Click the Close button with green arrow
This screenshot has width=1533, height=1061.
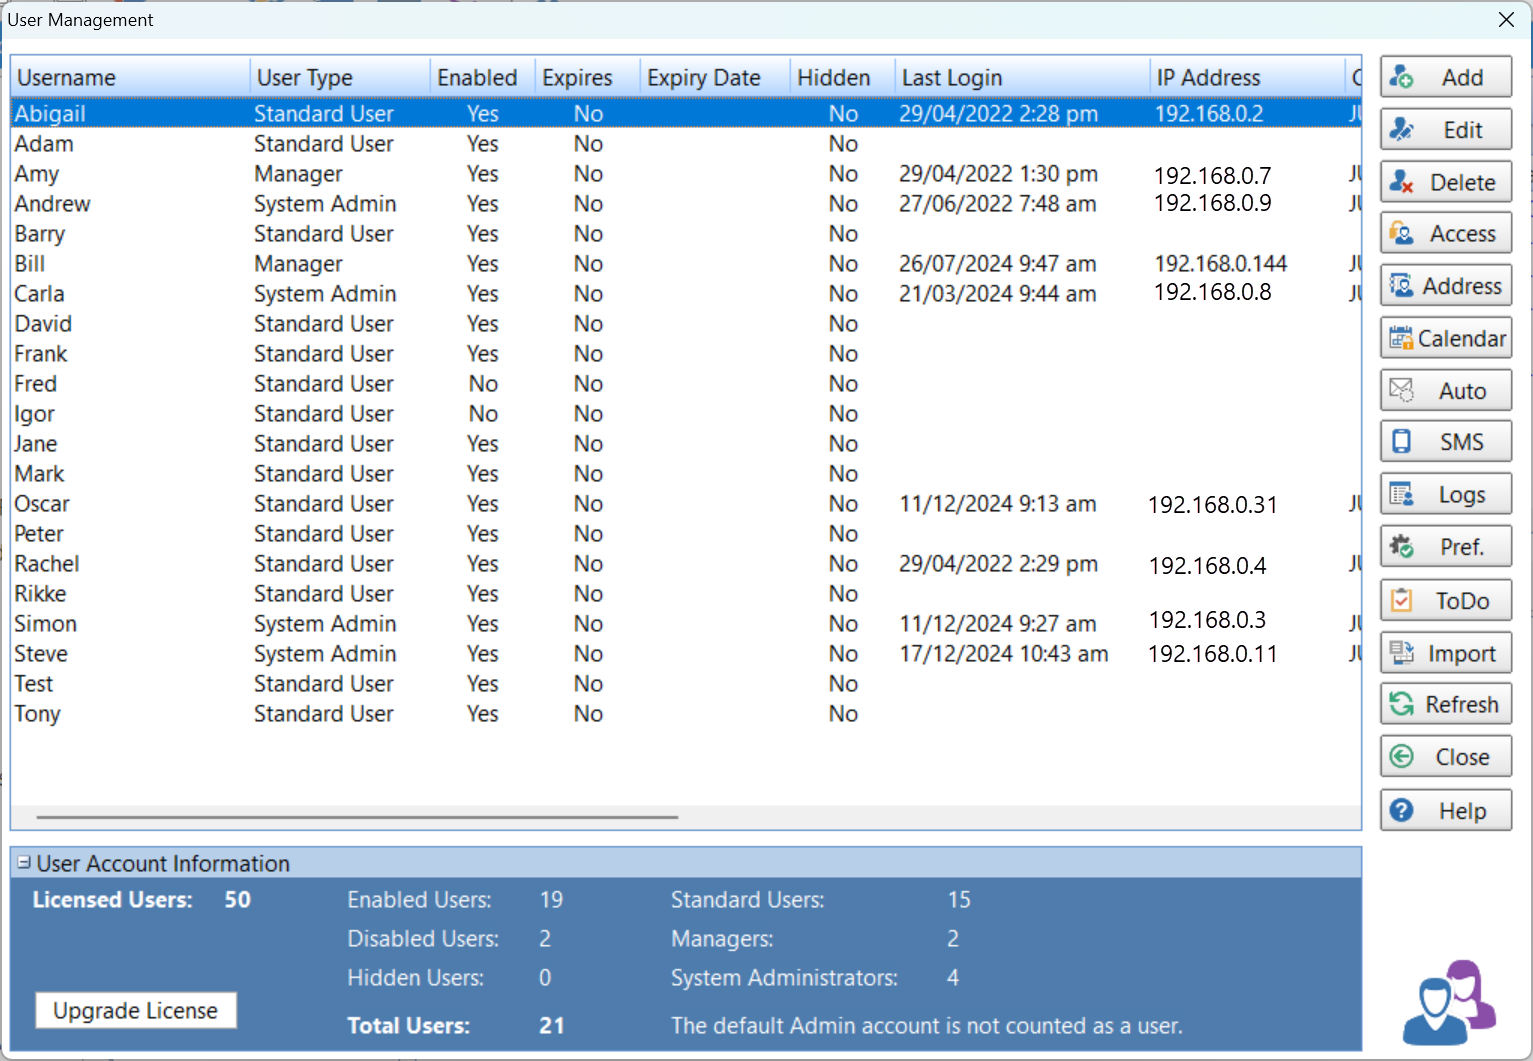point(1446,757)
